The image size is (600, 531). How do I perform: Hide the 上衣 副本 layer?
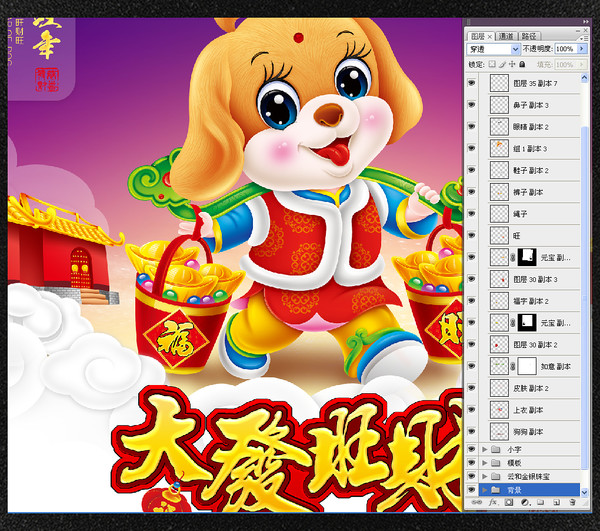[x=471, y=409]
